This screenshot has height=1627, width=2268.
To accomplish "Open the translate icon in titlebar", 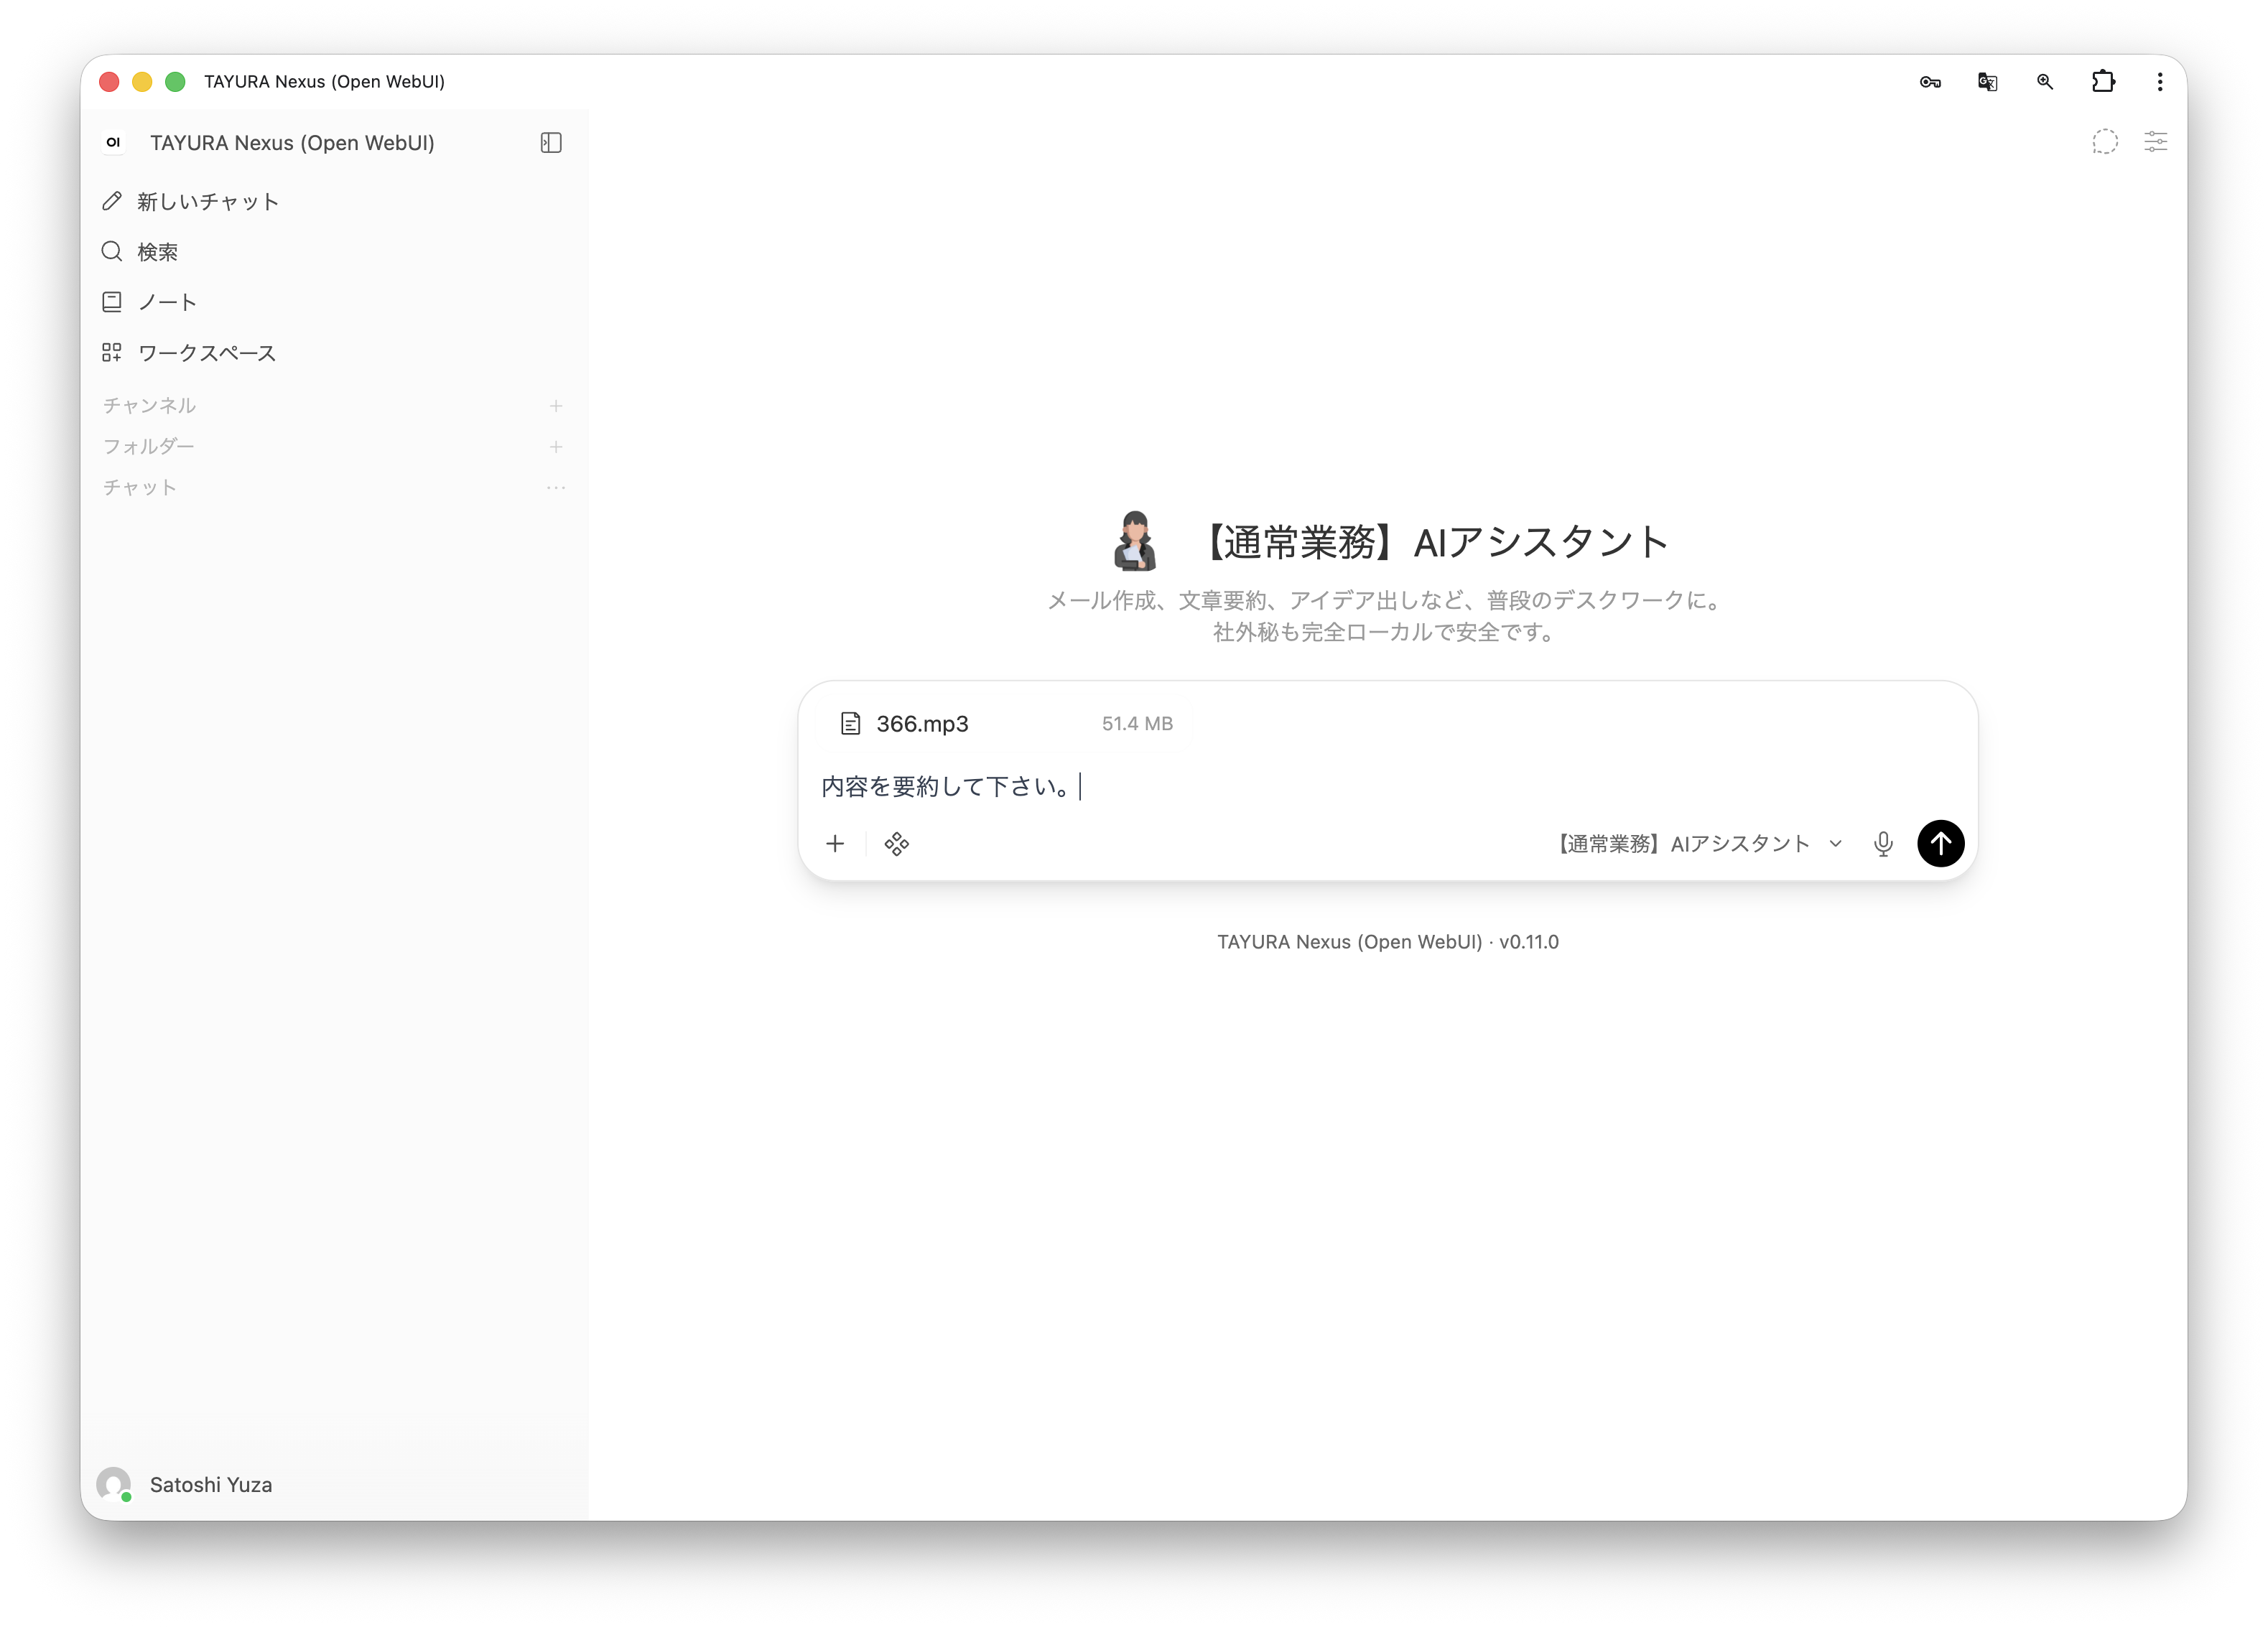I will (1987, 82).
